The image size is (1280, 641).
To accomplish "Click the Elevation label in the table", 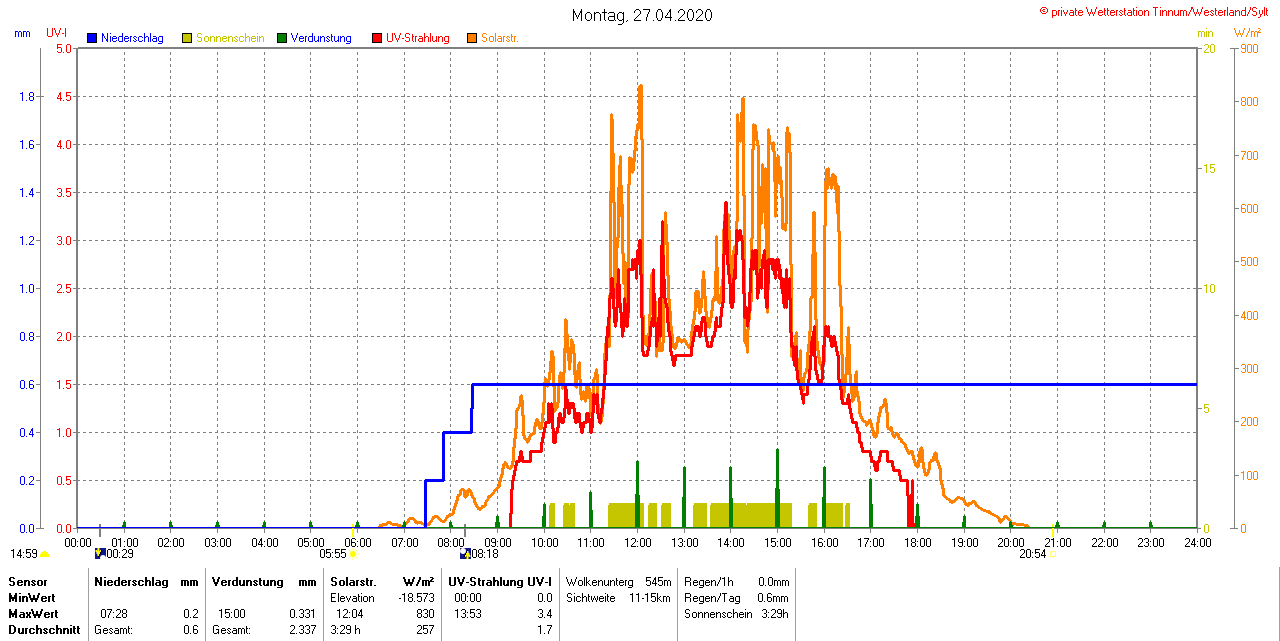I will pos(352,597).
